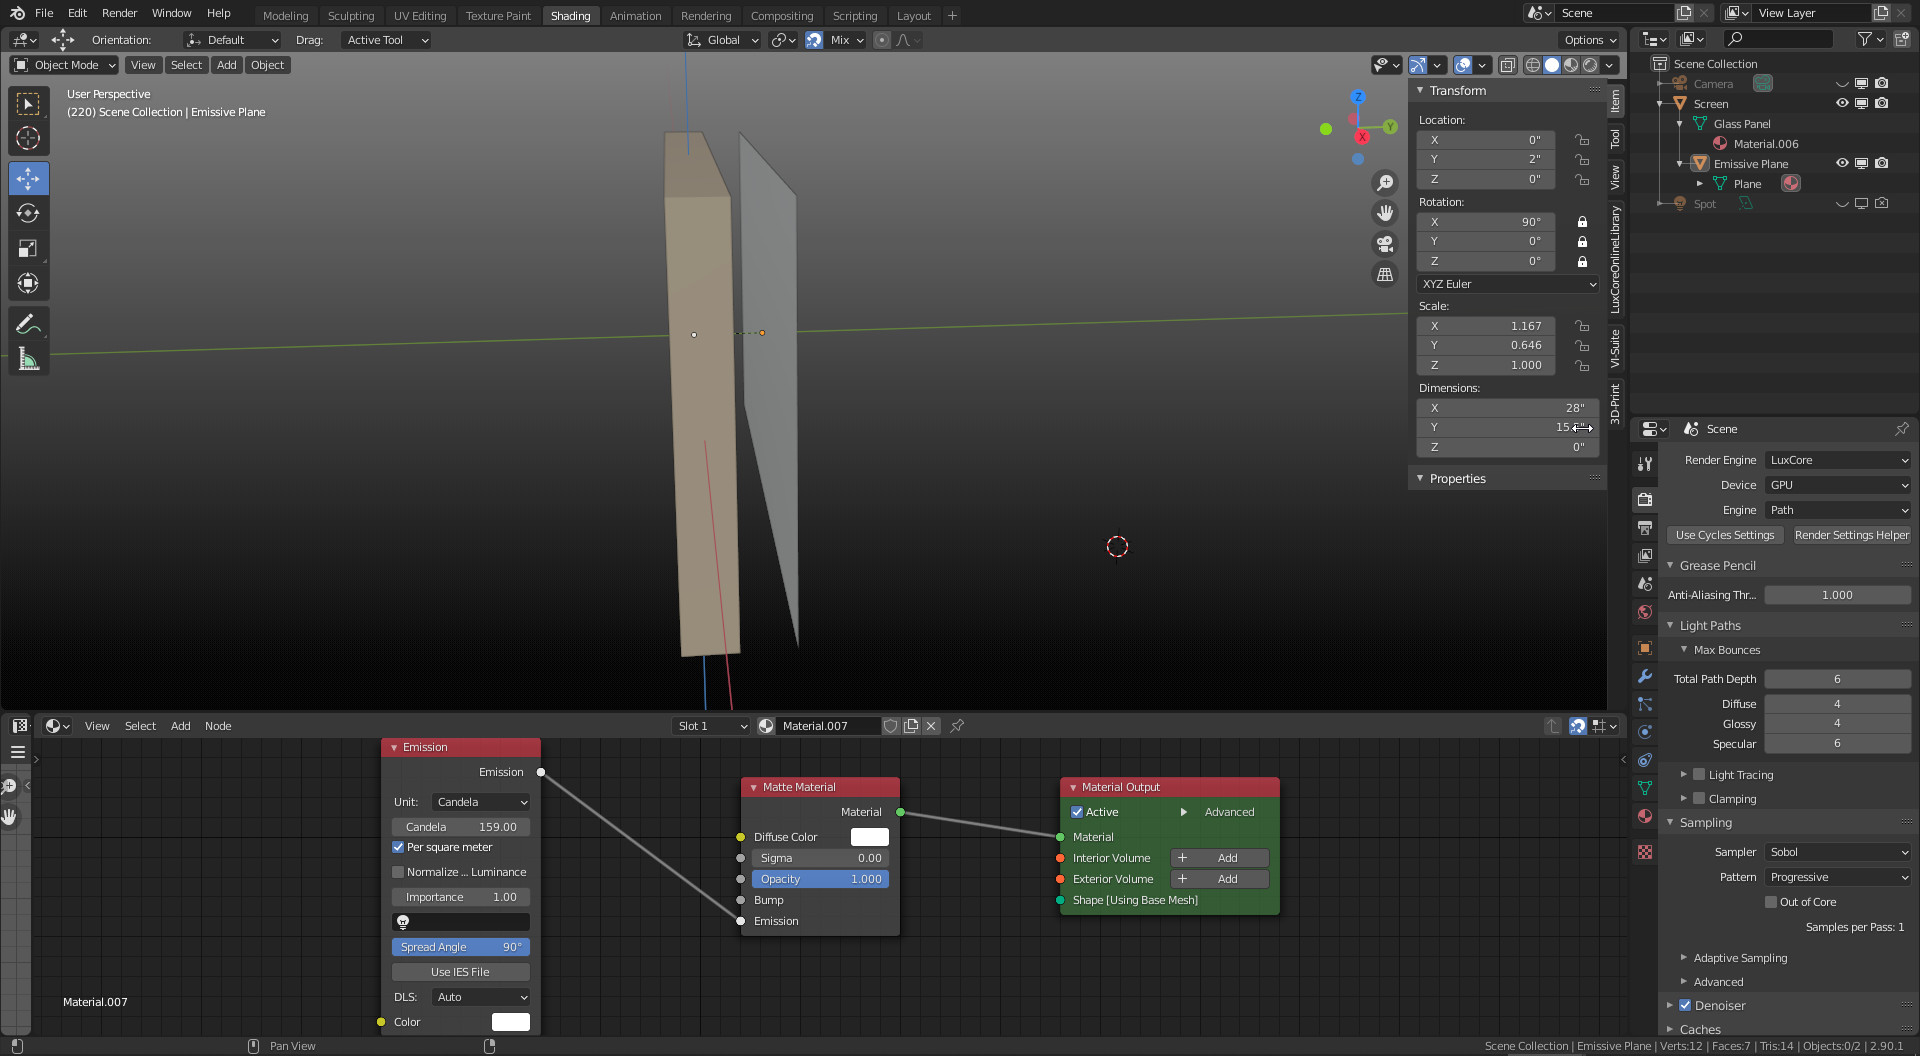This screenshot has height=1056, width=1920.
Task: Open the Render Engine LuxCore dropdown
Action: click(x=1838, y=460)
